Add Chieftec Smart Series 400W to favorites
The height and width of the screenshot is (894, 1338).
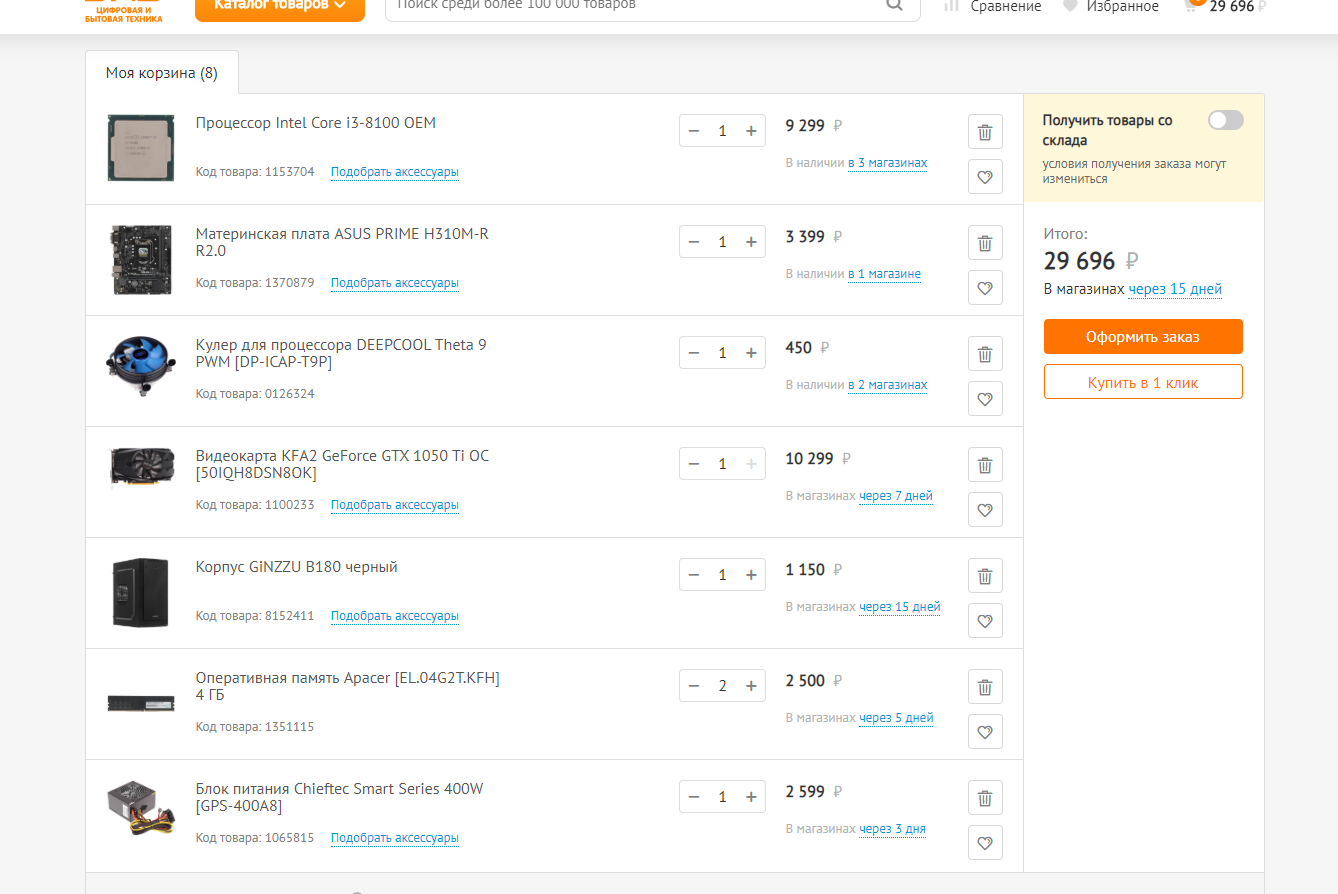coord(985,843)
